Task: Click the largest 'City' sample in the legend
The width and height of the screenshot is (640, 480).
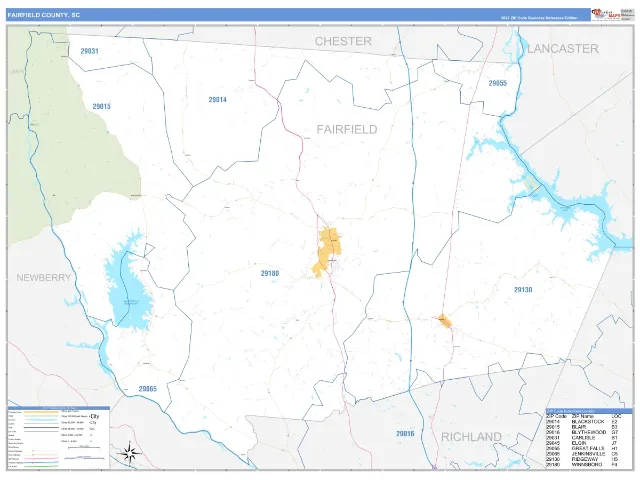Action: coord(95,416)
